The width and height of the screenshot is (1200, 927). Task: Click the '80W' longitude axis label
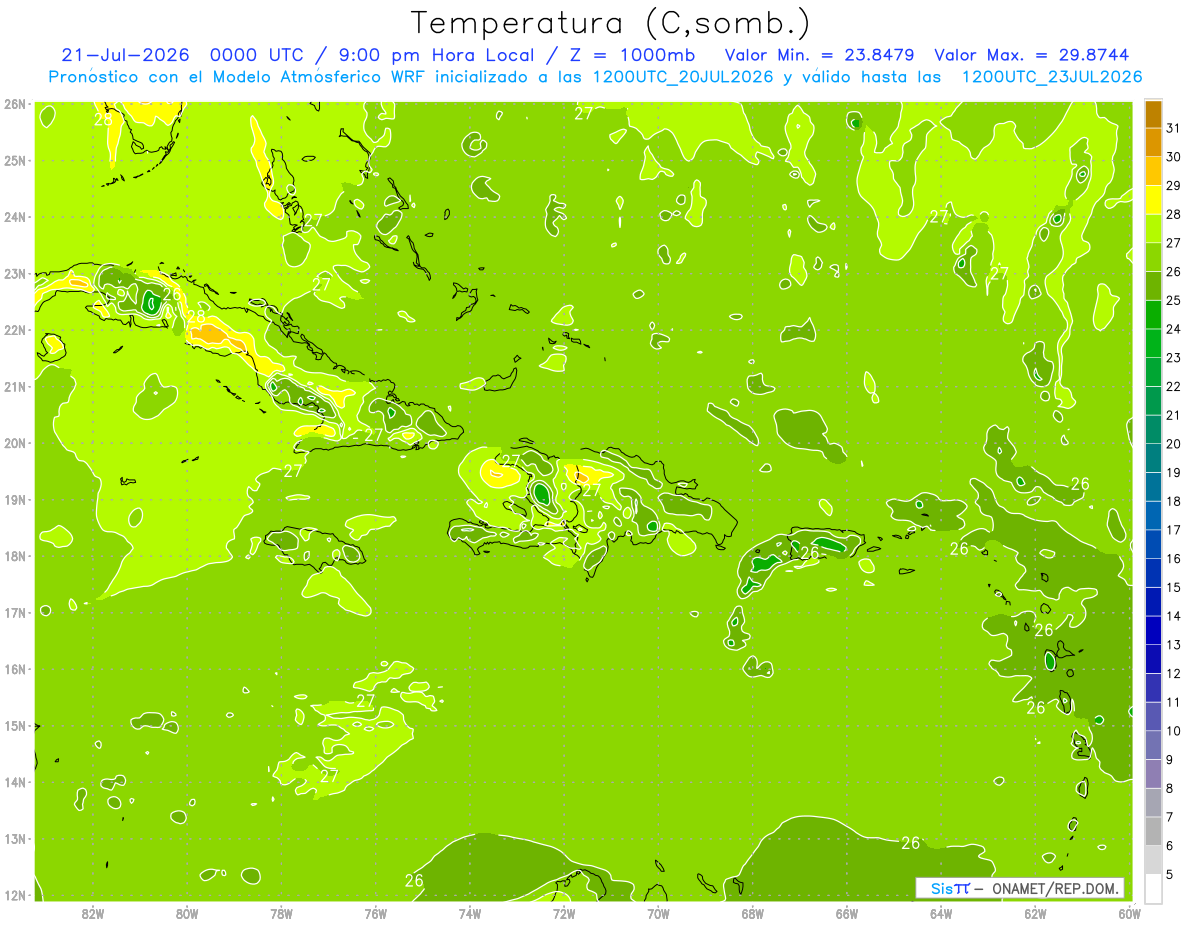click(x=187, y=913)
